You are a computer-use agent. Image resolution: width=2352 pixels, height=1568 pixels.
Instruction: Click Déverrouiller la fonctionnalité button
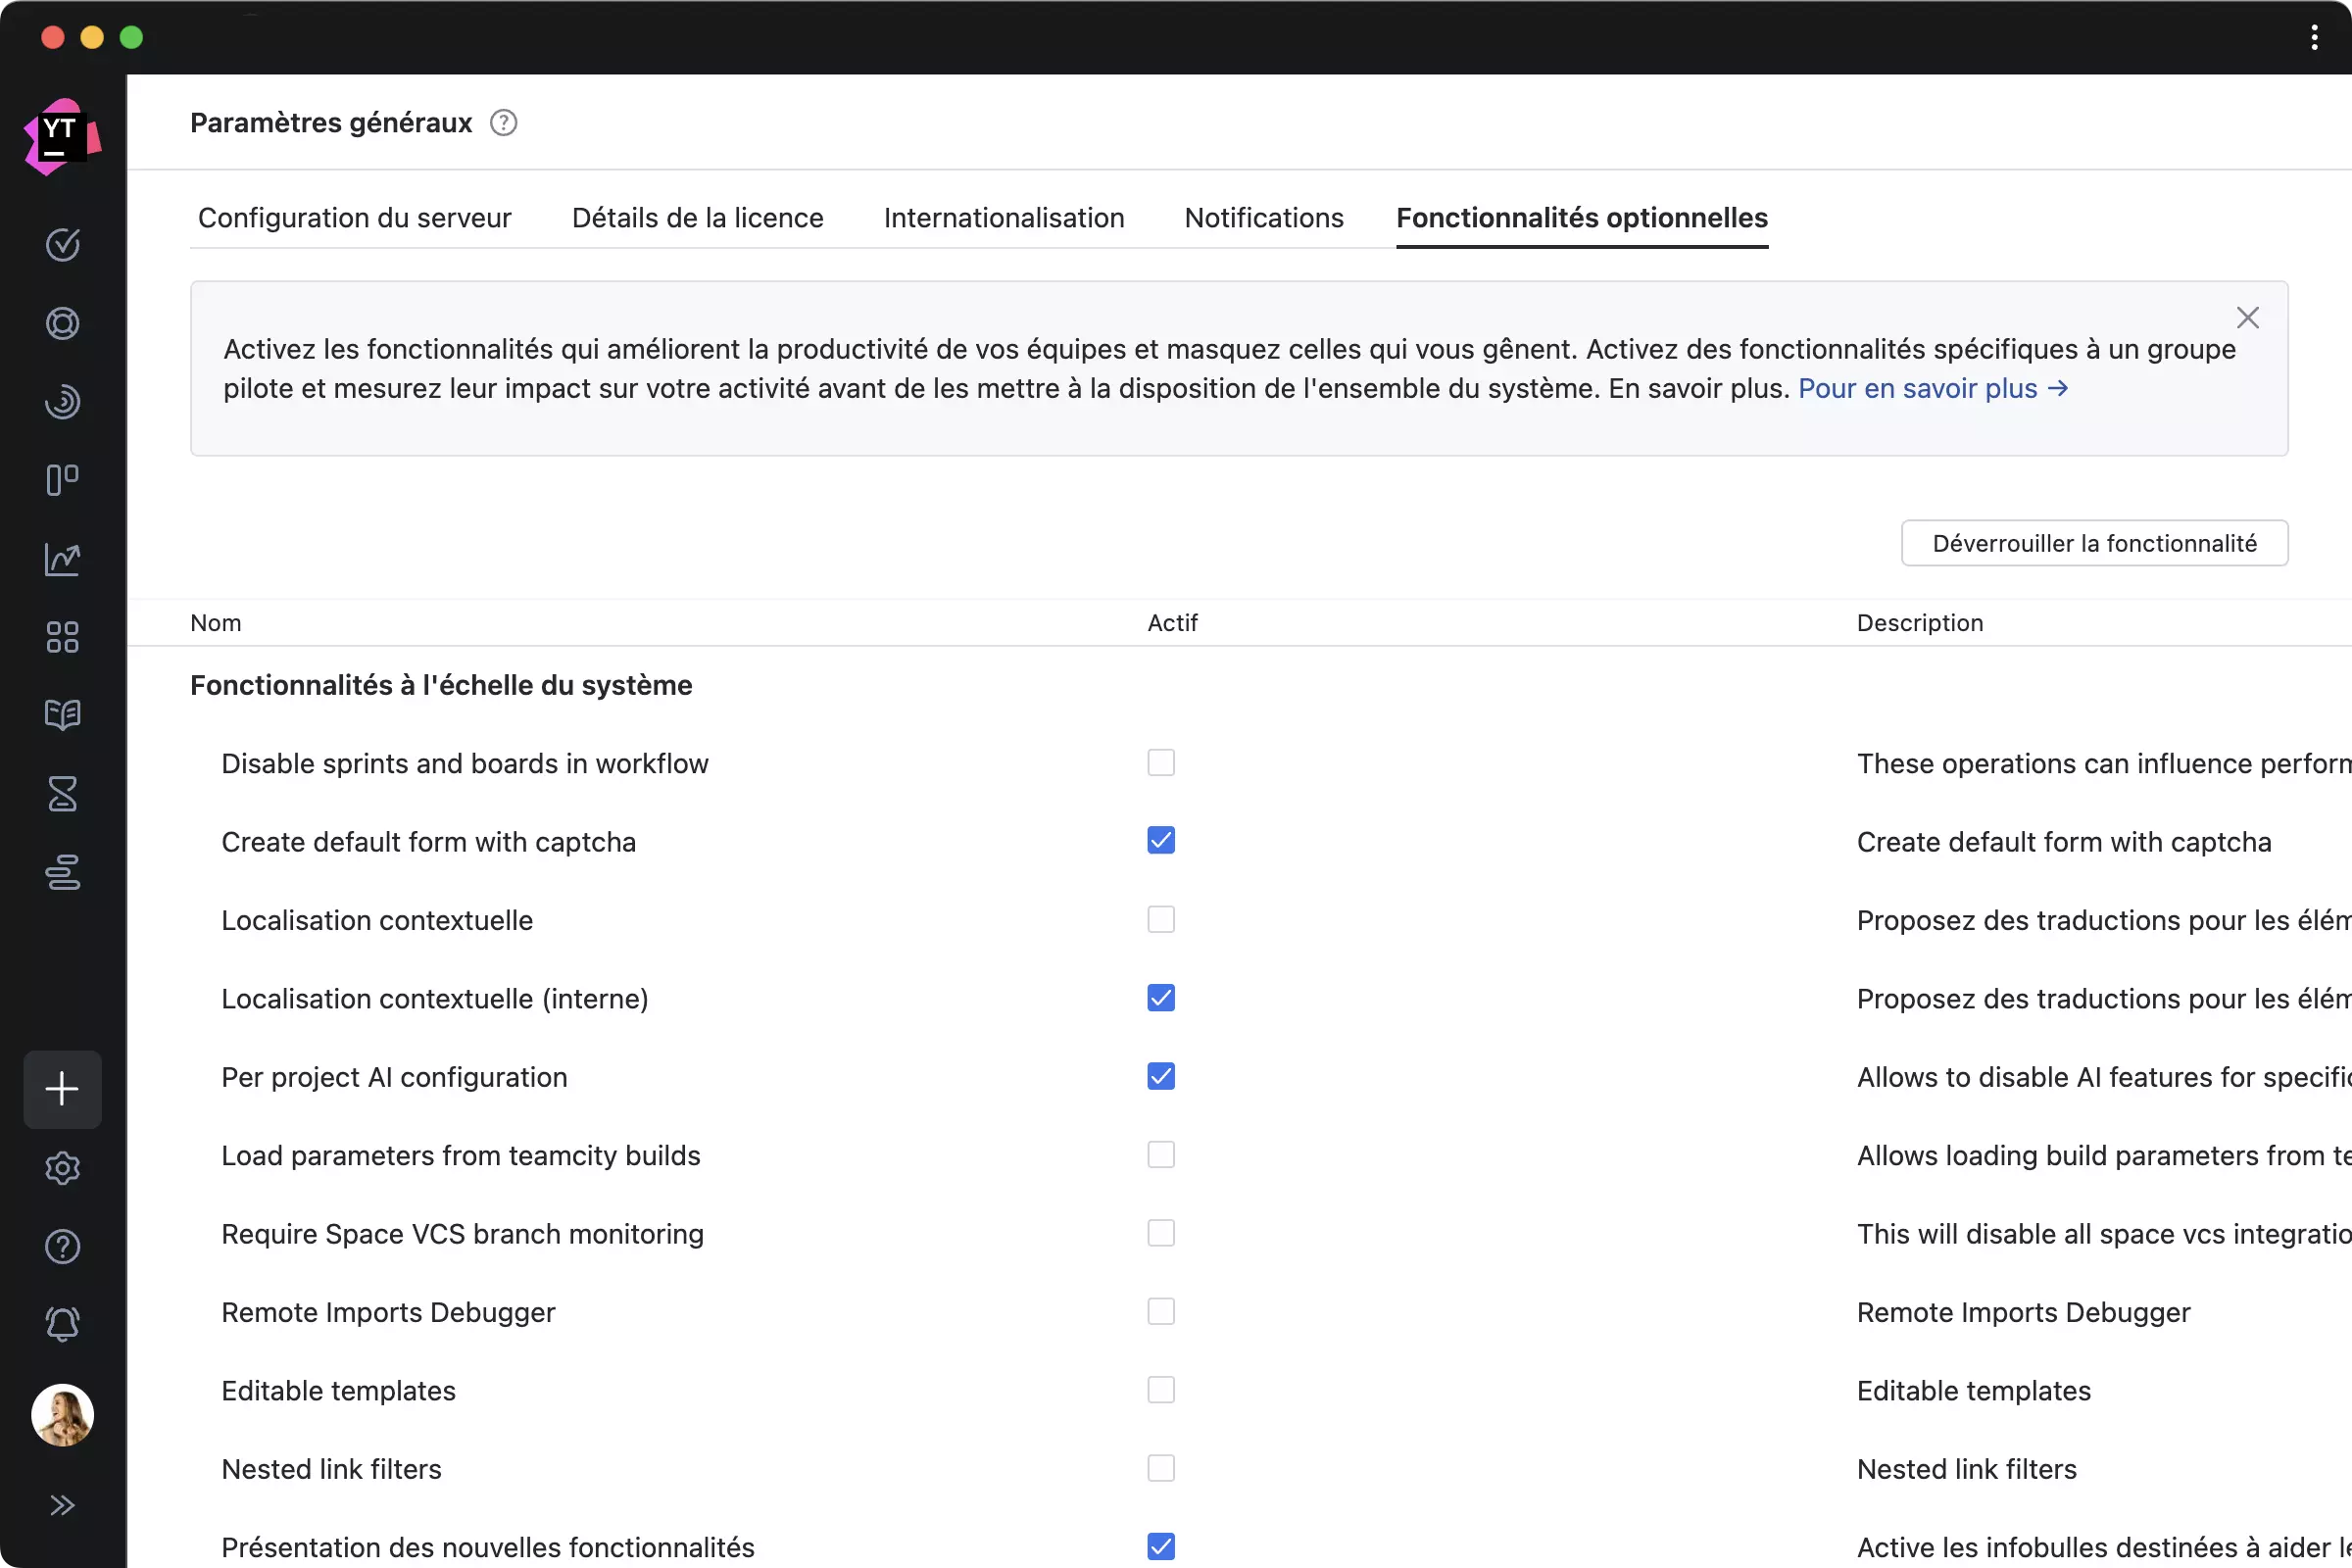click(2093, 543)
